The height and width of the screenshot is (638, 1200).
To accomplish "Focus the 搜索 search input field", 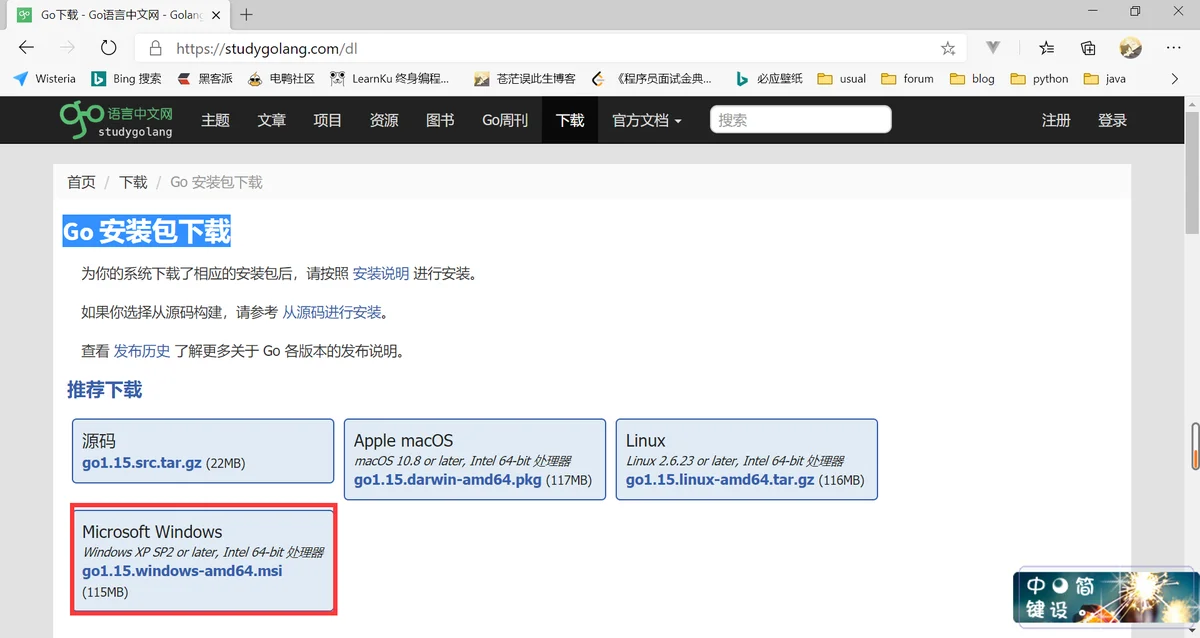I will [x=800, y=120].
